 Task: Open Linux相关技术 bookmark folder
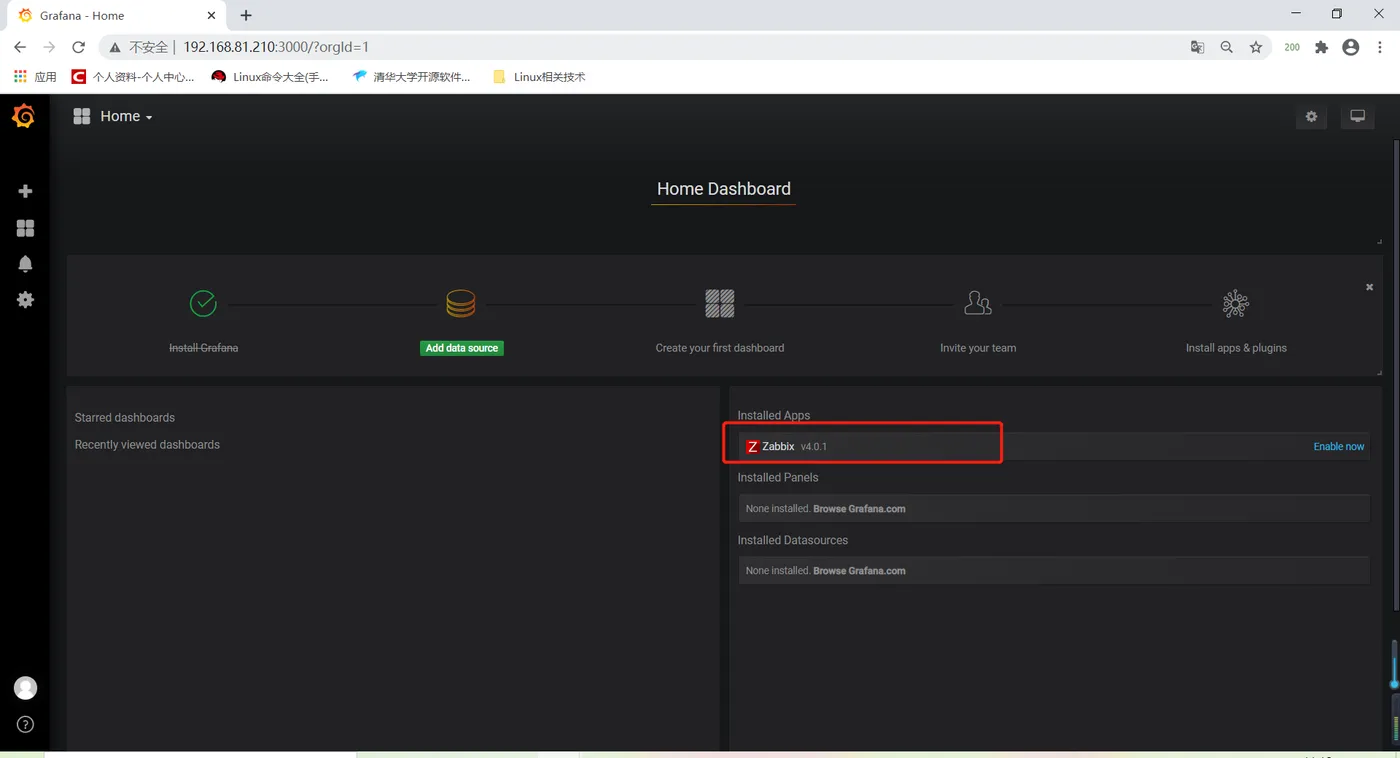click(540, 77)
